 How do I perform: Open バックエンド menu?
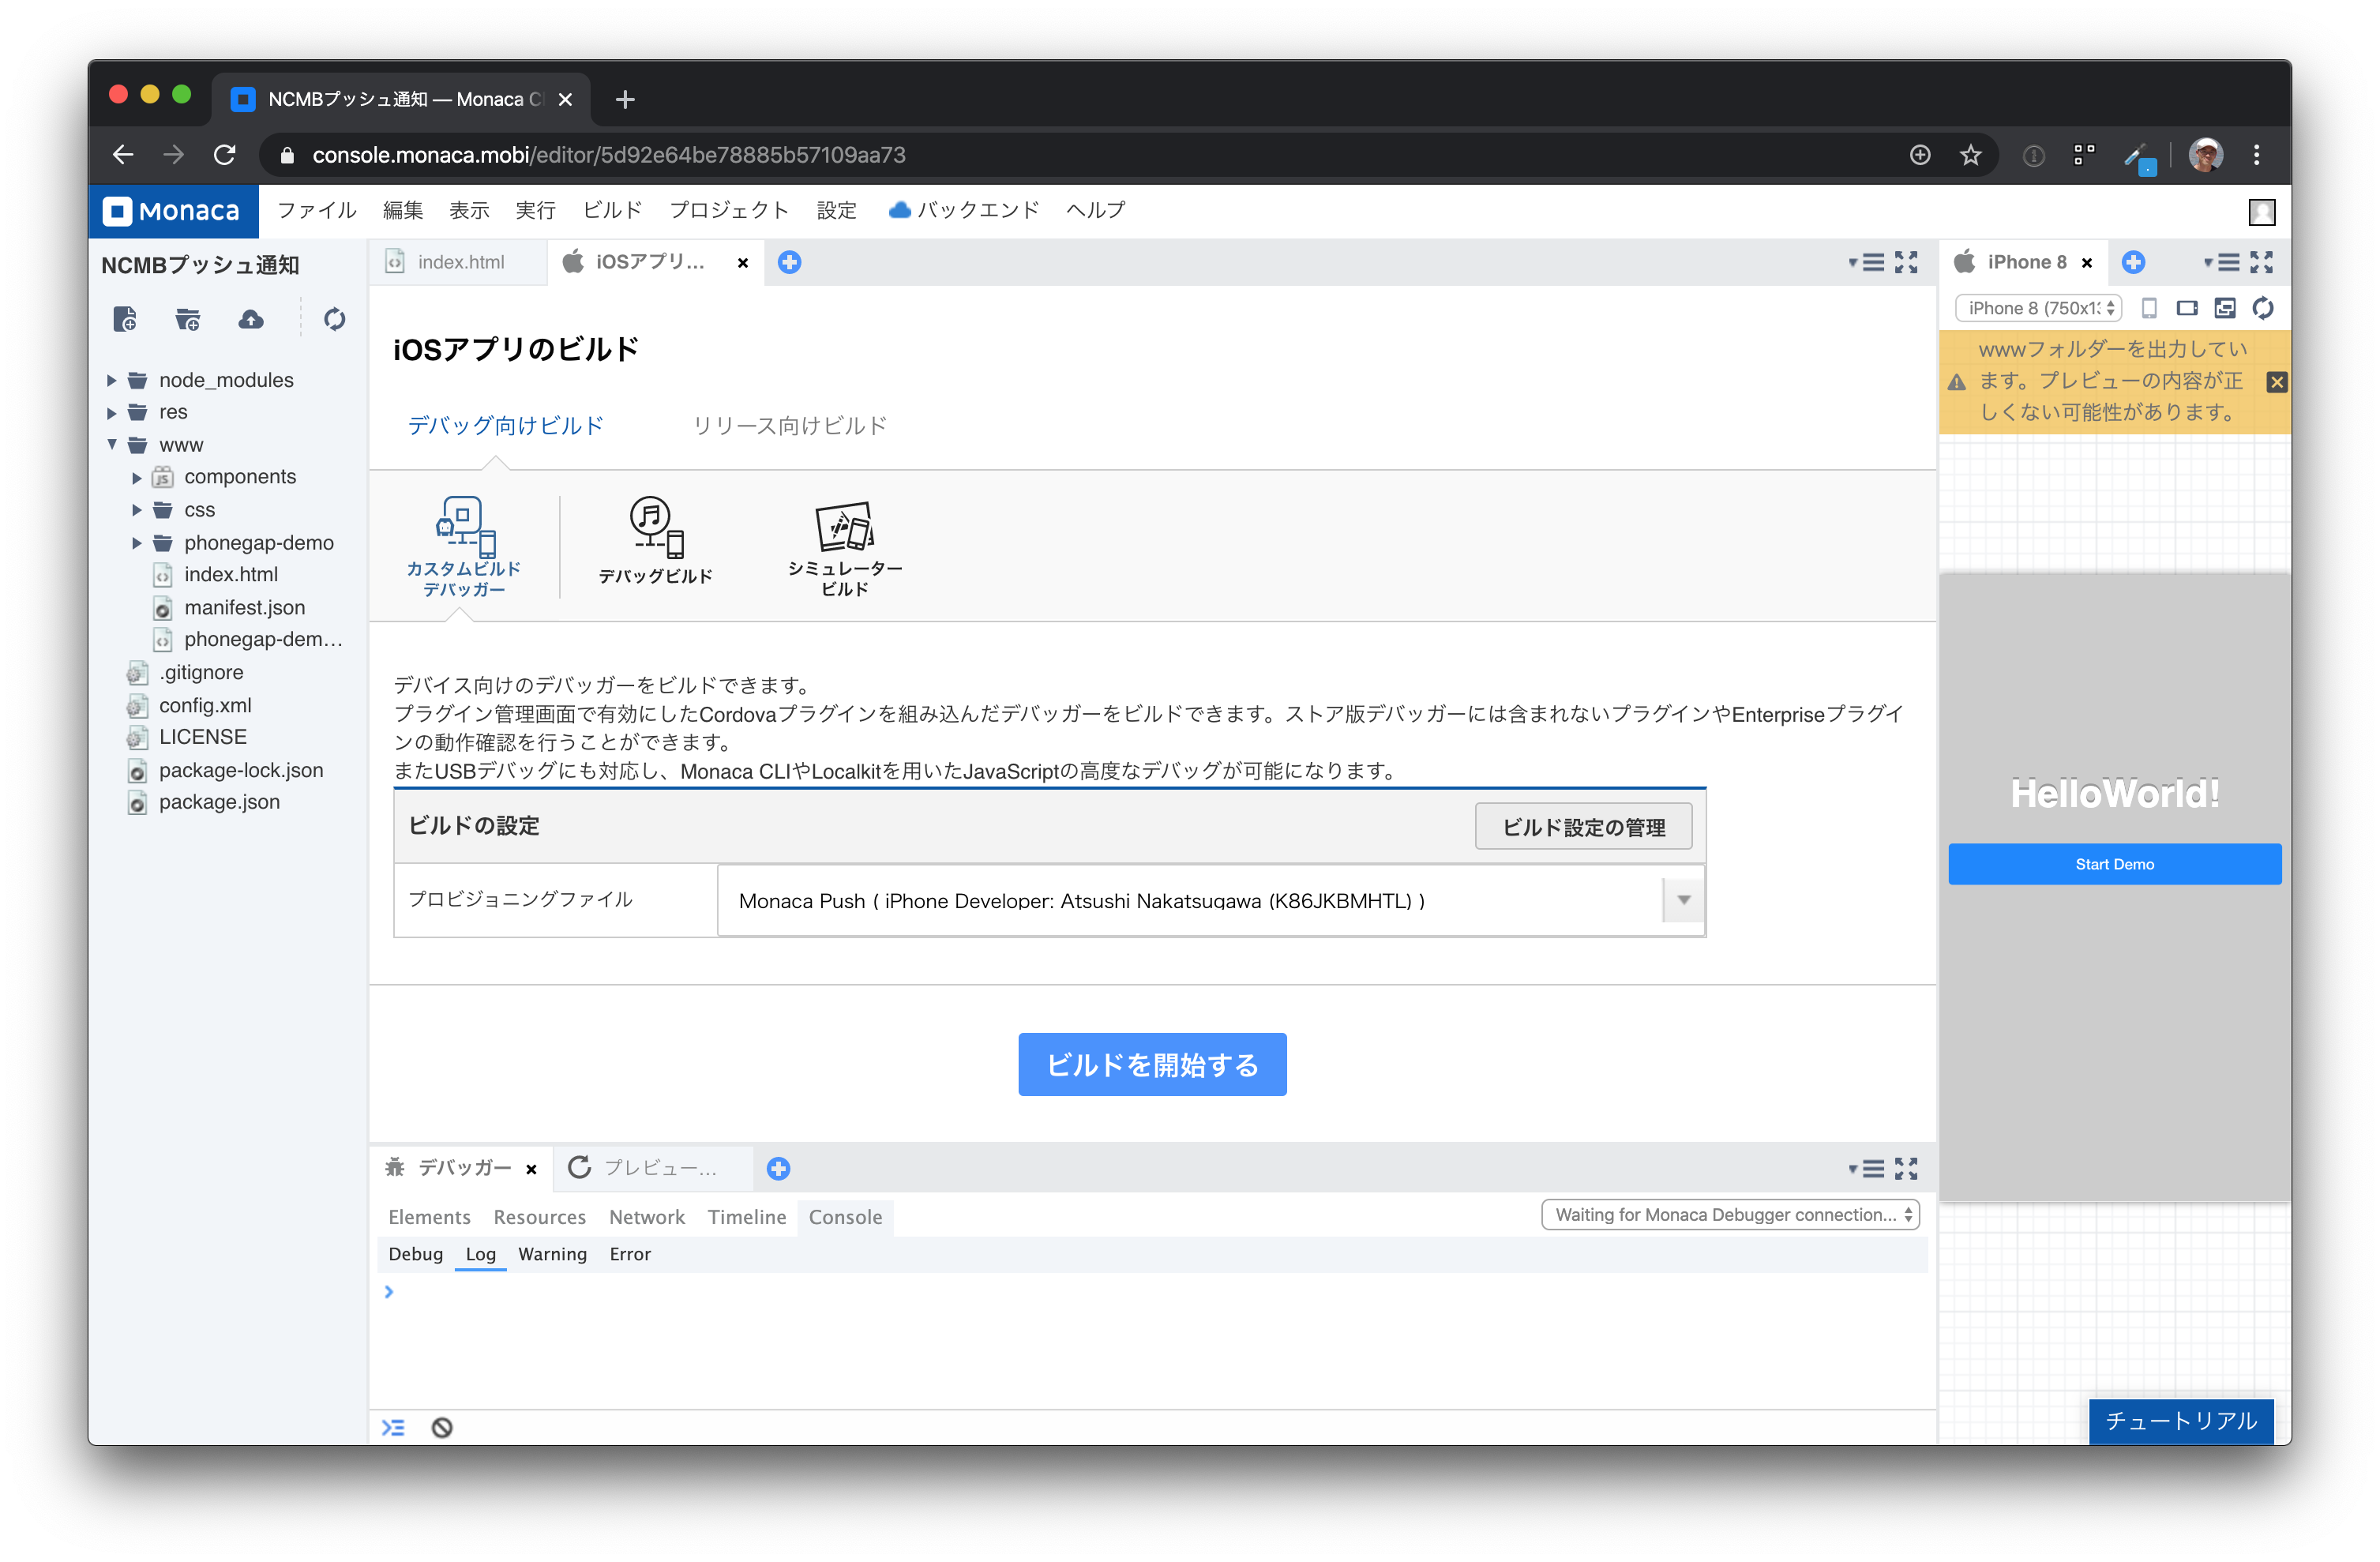(x=964, y=210)
